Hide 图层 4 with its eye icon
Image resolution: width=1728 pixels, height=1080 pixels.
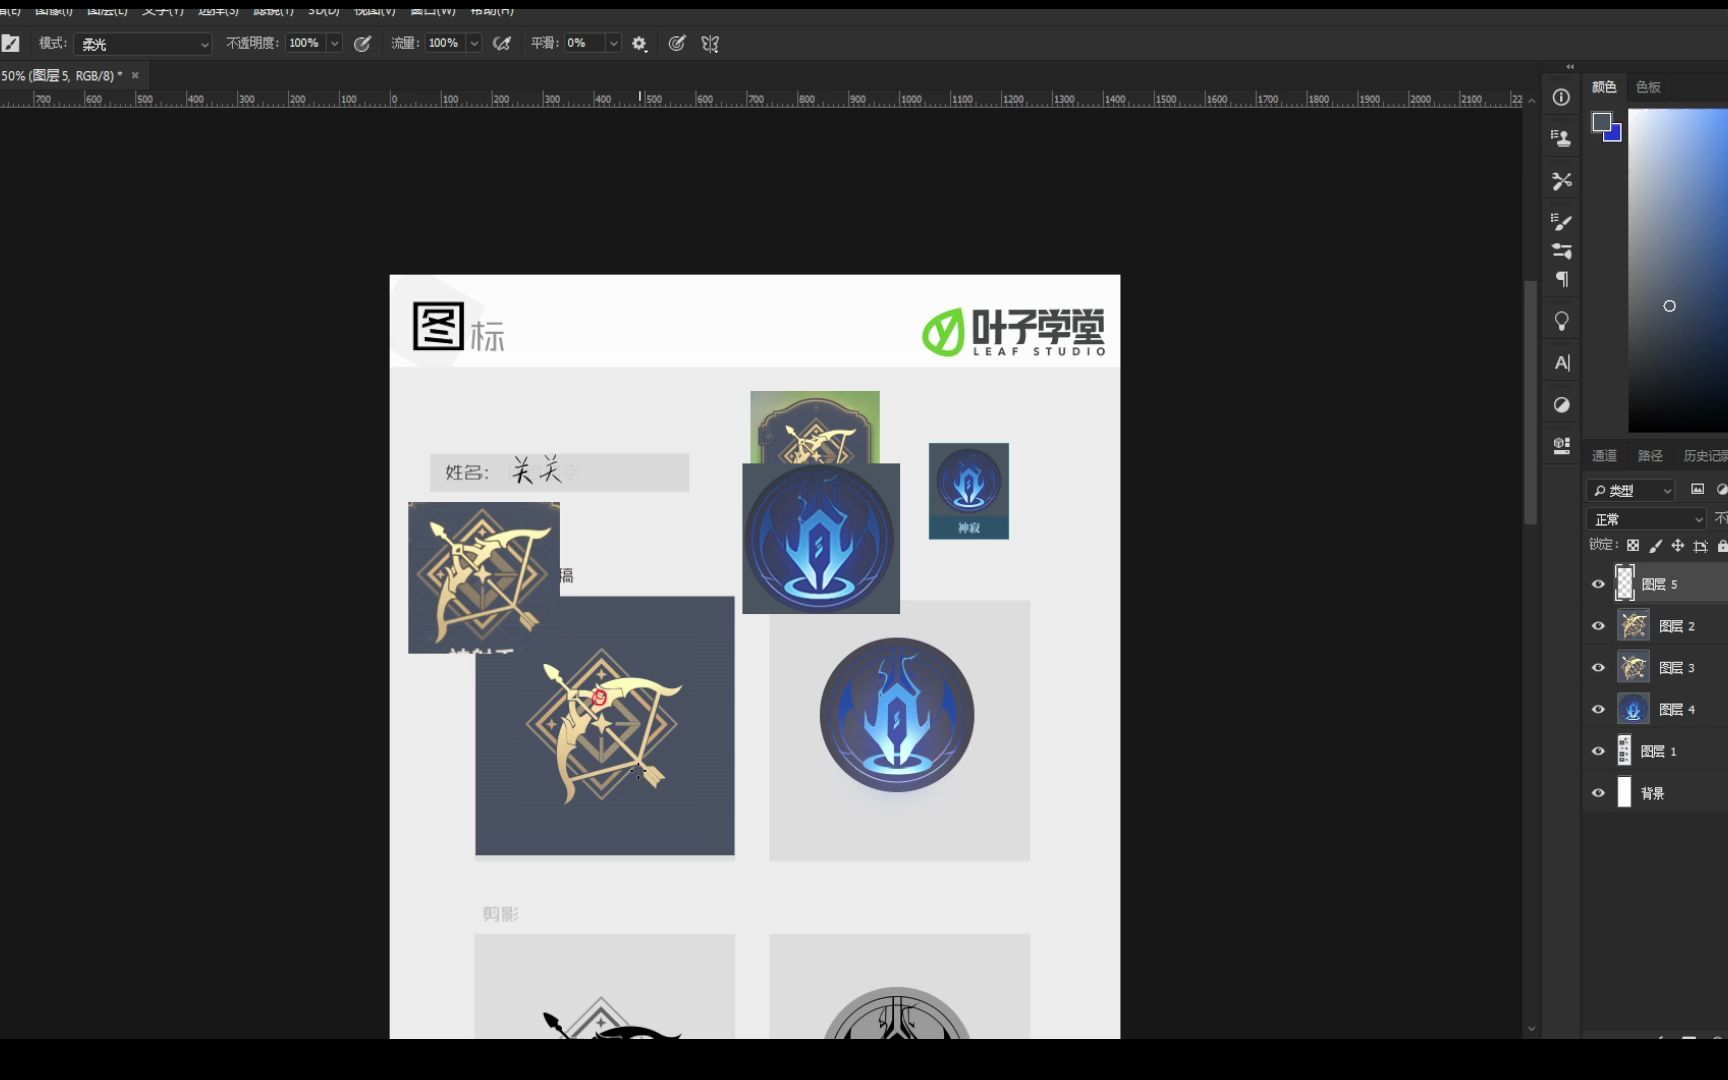pos(1598,709)
